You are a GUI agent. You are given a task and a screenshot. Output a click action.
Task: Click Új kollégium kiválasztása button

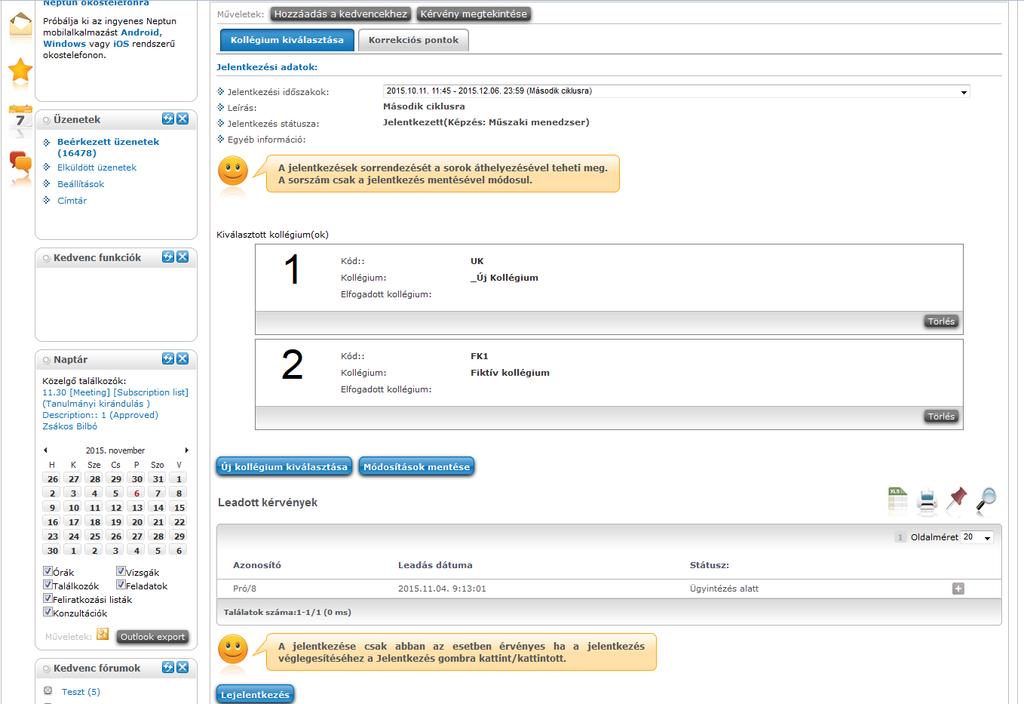tap(284, 467)
